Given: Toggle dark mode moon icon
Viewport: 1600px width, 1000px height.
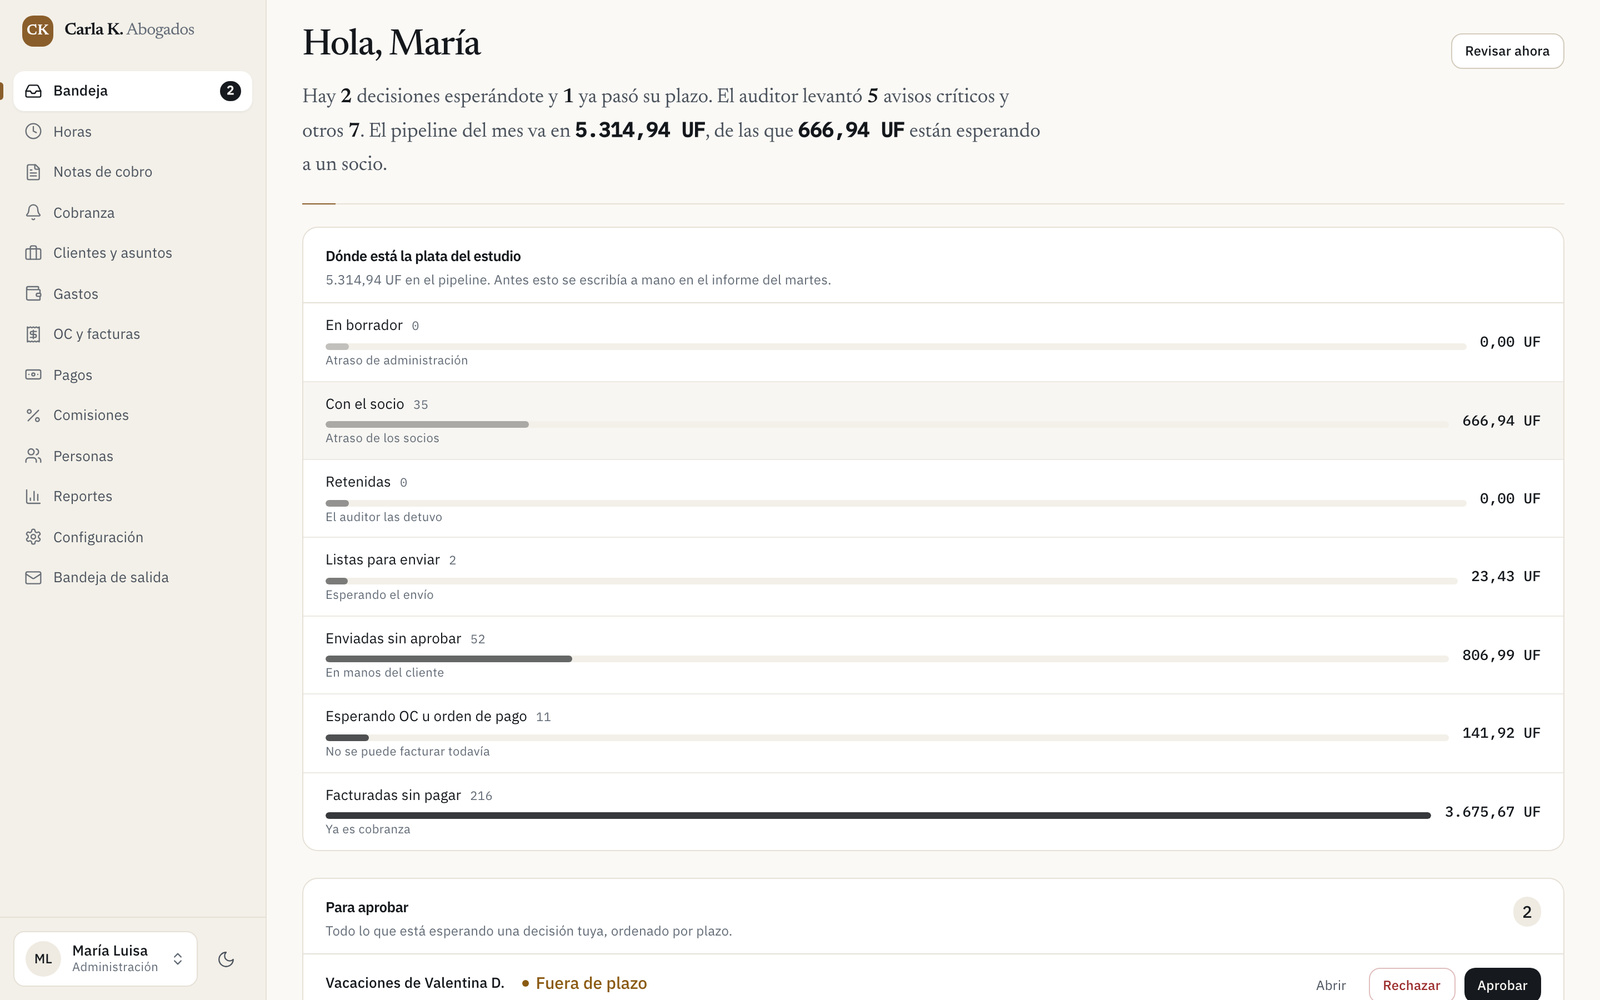Looking at the screenshot, I should pos(226,959).
